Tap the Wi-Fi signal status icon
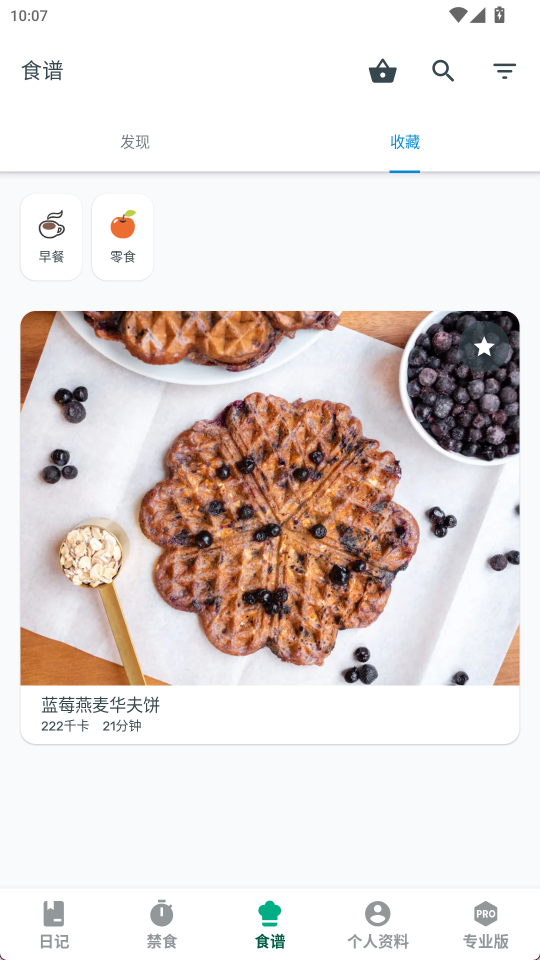 [x=457, y=15]
